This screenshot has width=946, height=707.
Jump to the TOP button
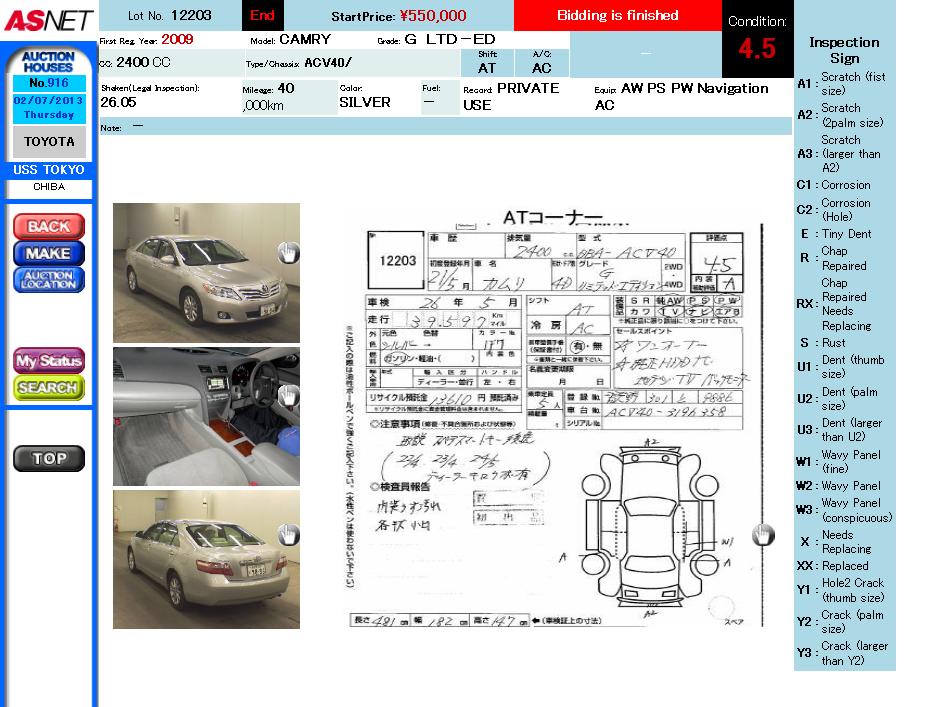[49, 459]
